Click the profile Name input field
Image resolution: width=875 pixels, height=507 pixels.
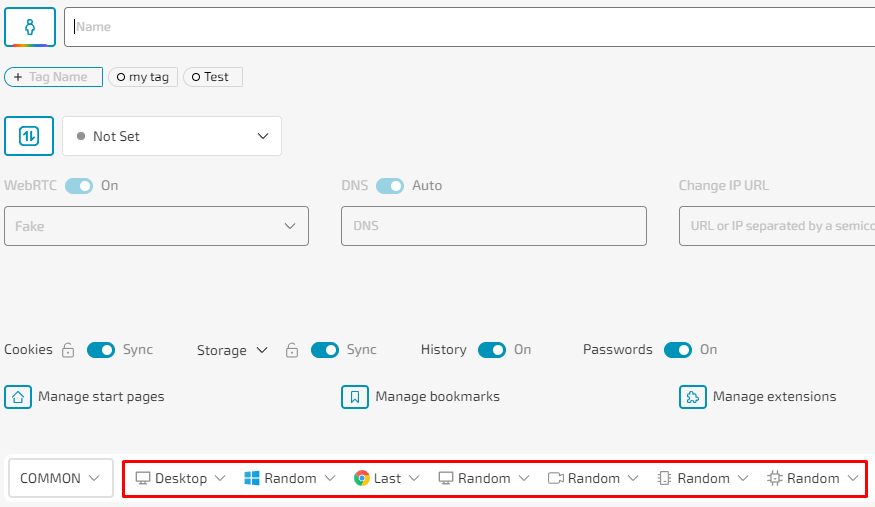(469, 27)
